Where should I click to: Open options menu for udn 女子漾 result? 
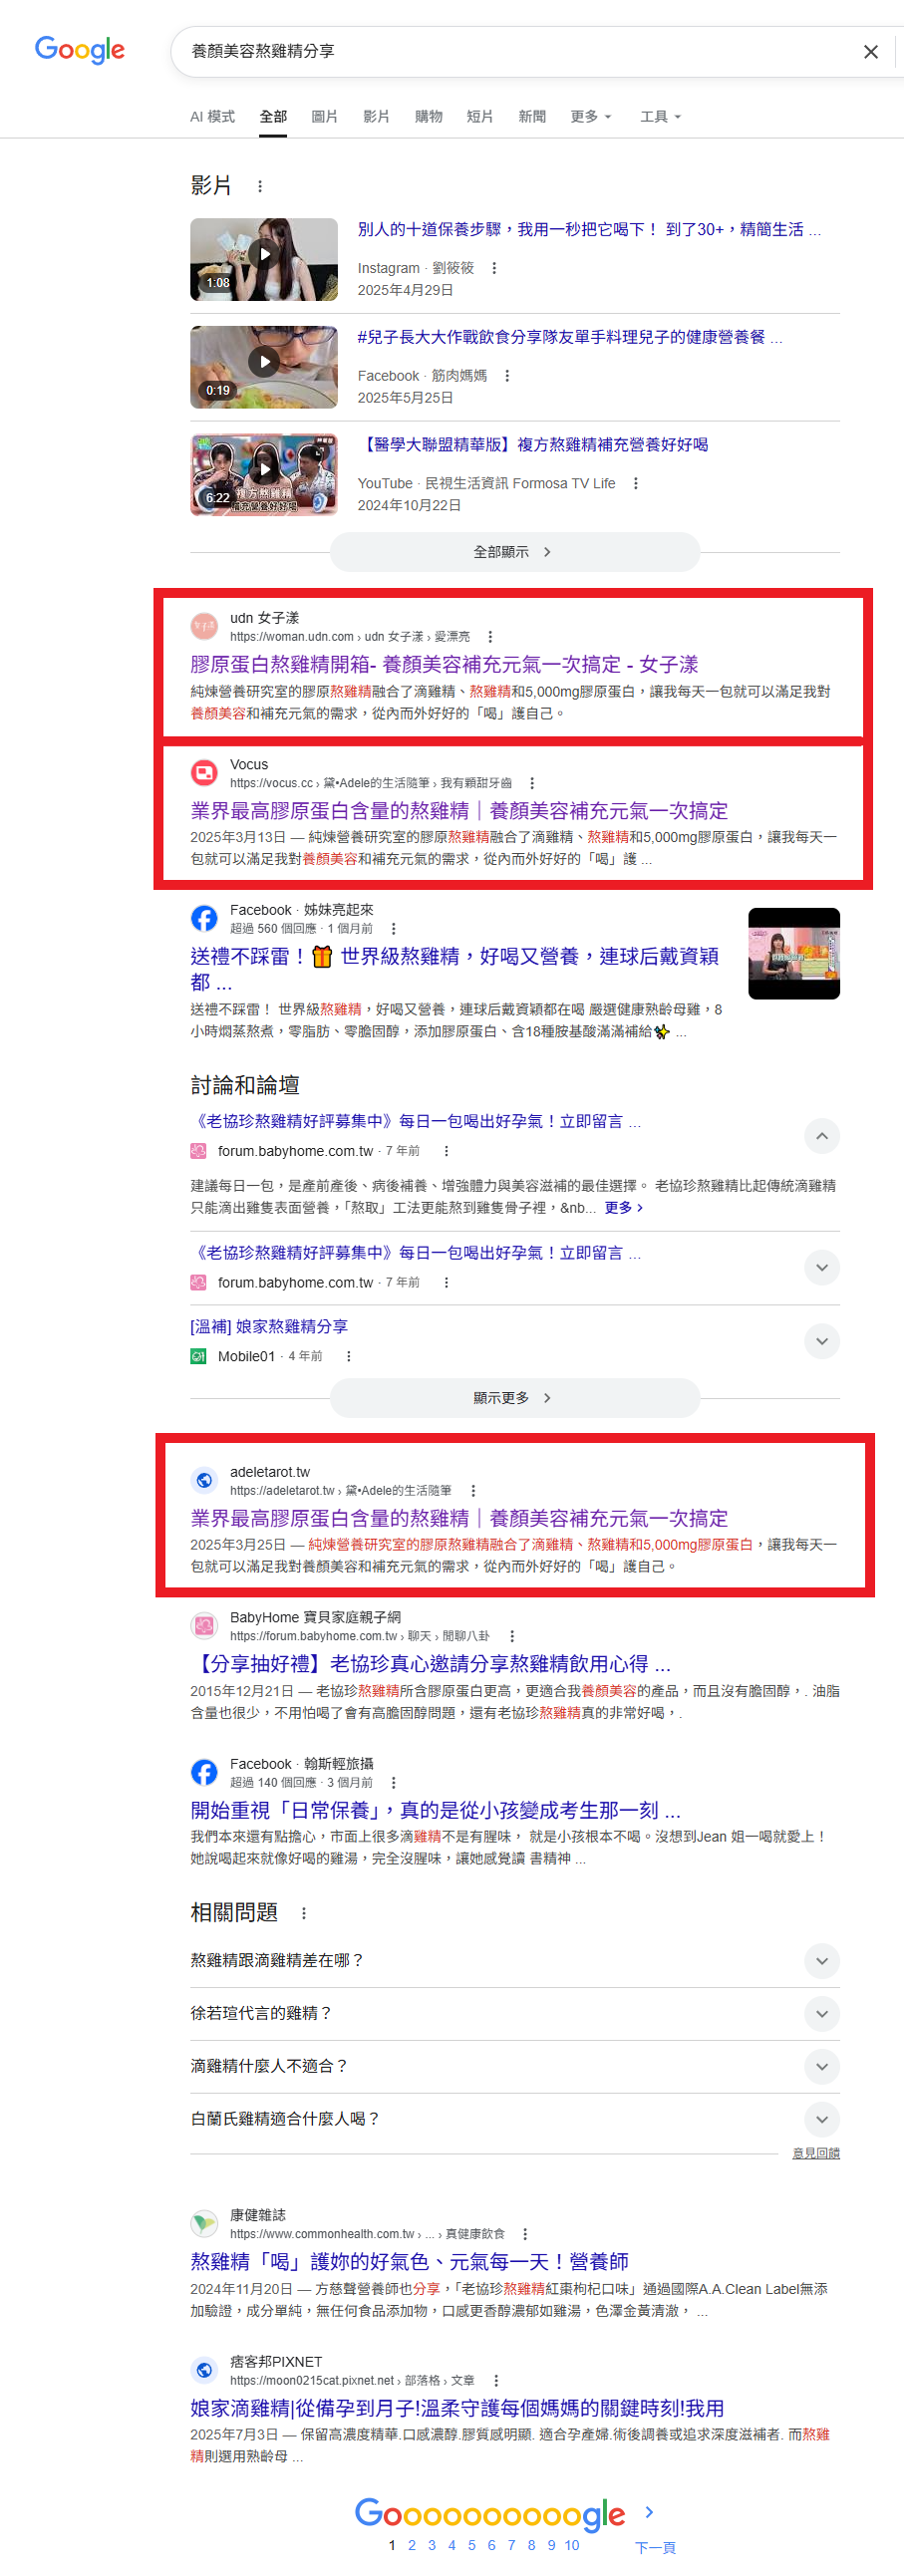(x=489, y=637)
